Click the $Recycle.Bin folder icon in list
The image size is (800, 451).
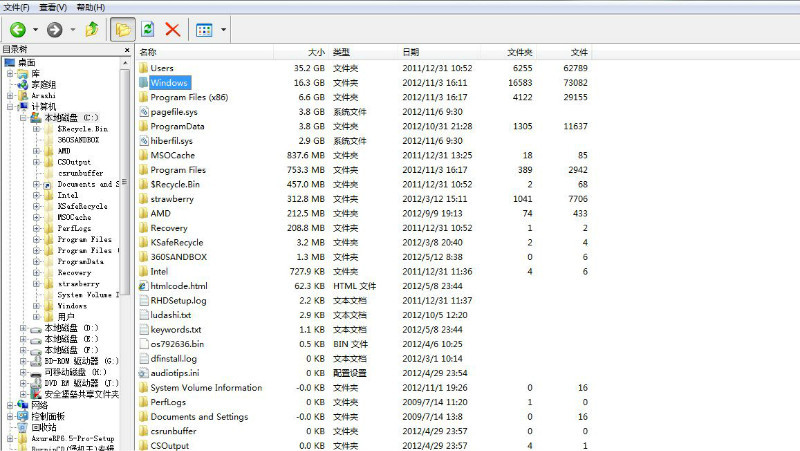coord(143,184)
